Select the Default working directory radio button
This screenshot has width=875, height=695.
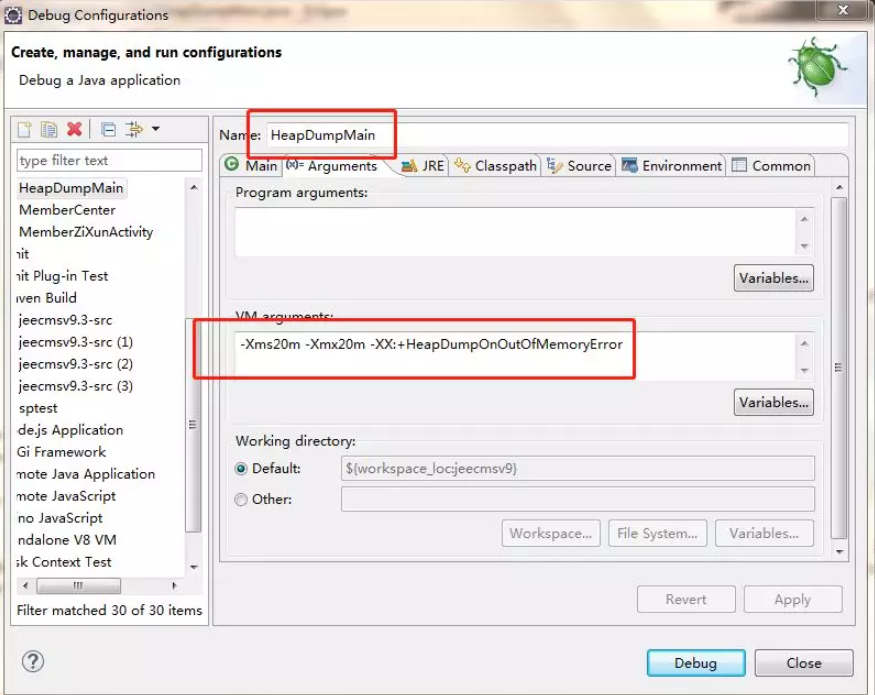point(241,468)
